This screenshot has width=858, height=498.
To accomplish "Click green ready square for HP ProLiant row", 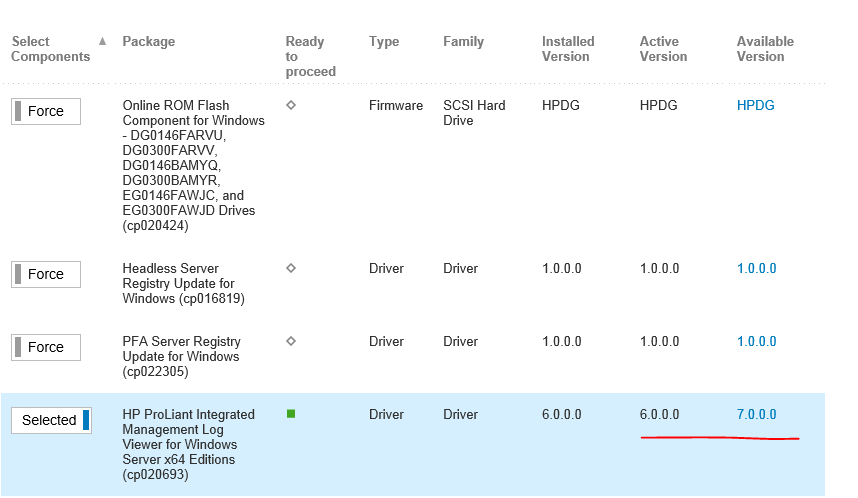I will click(x=291, y=414).
